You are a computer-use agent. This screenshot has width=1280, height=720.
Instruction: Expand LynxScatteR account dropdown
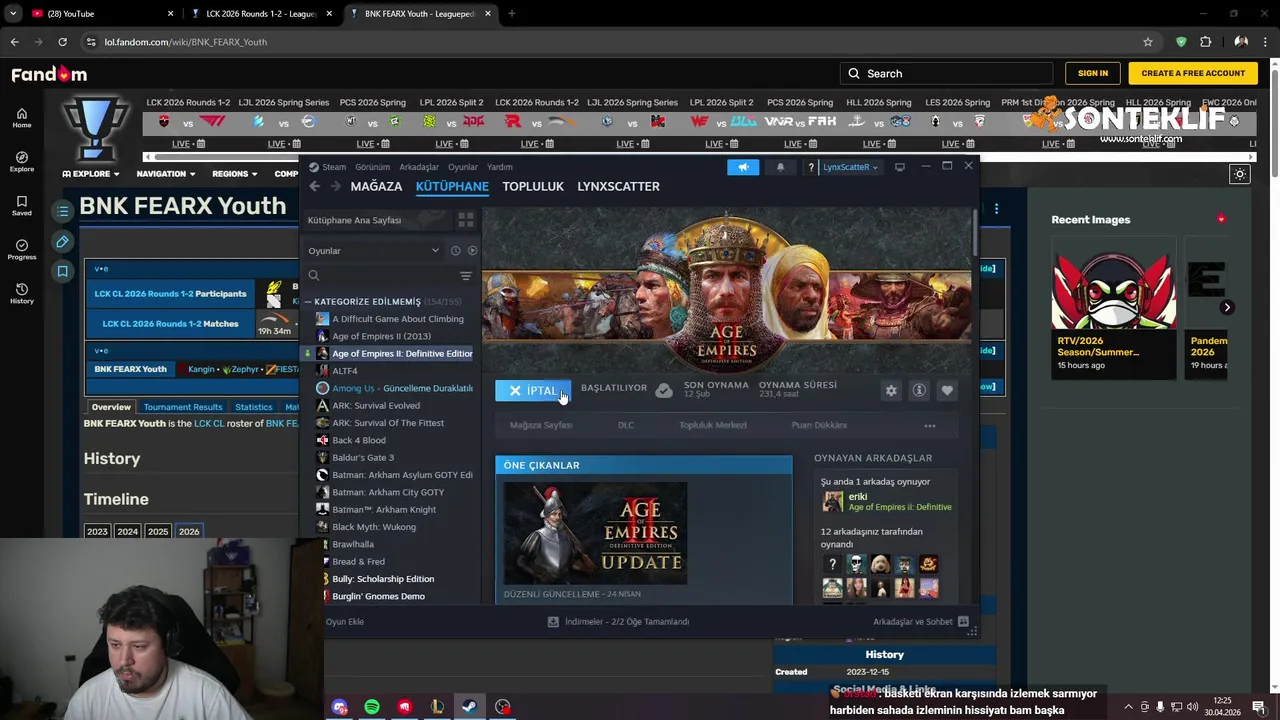[x=850, y=167]
